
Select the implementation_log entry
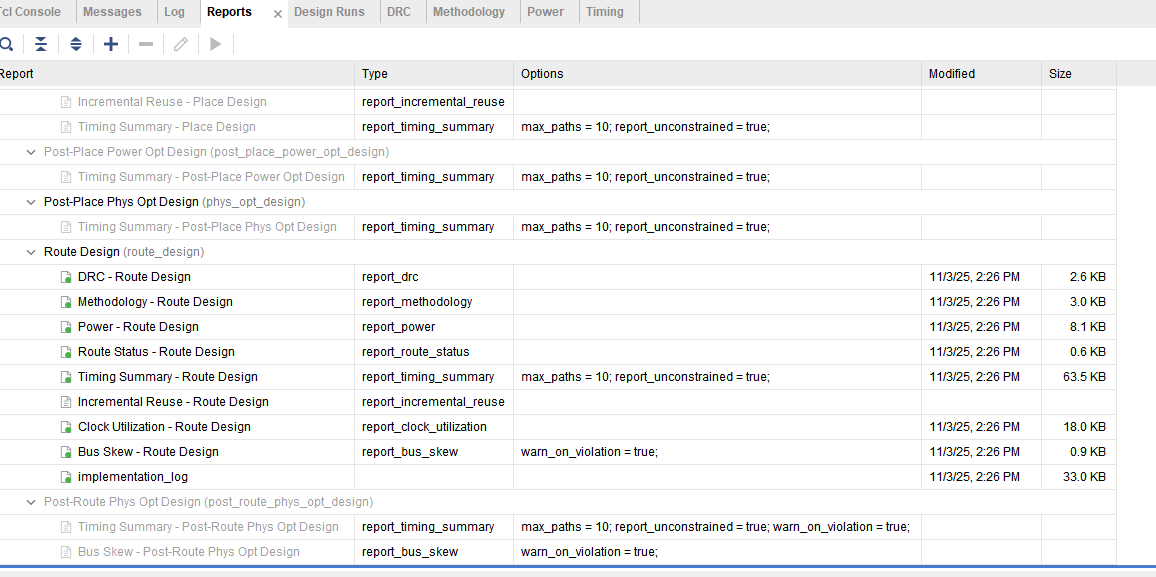(133, 478)
